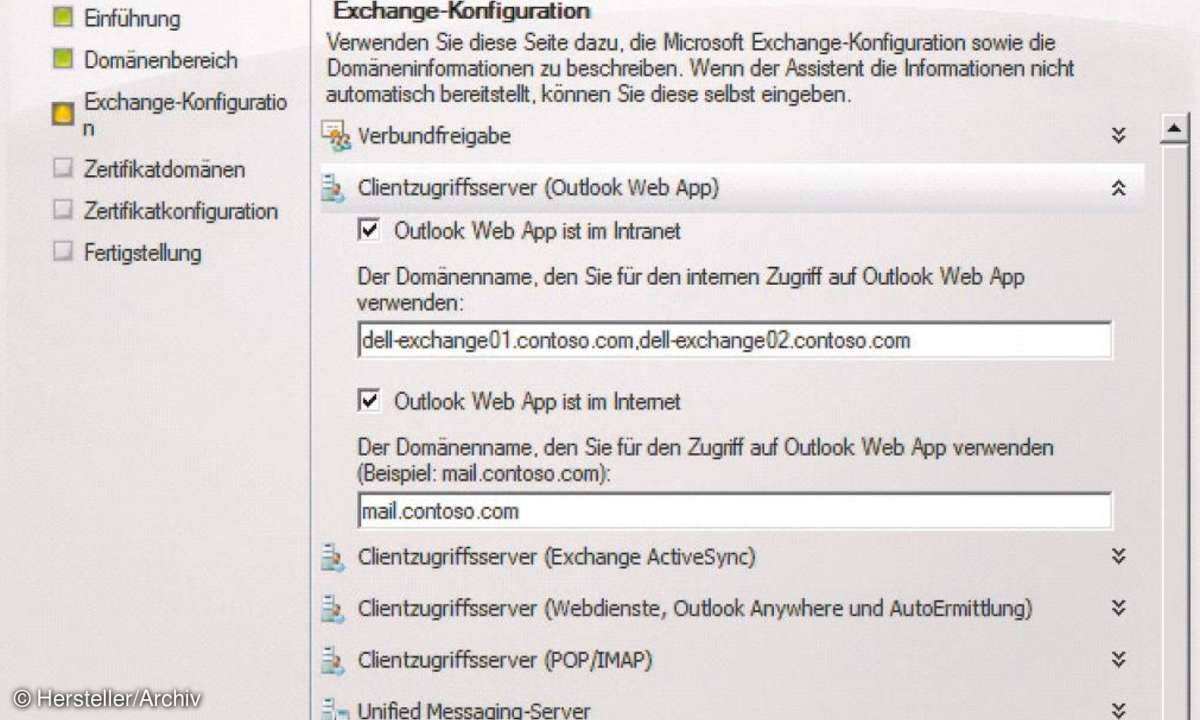
Task: Click the Webdienste Clientzugriffsserver icon
Action: tap(333, 608)
